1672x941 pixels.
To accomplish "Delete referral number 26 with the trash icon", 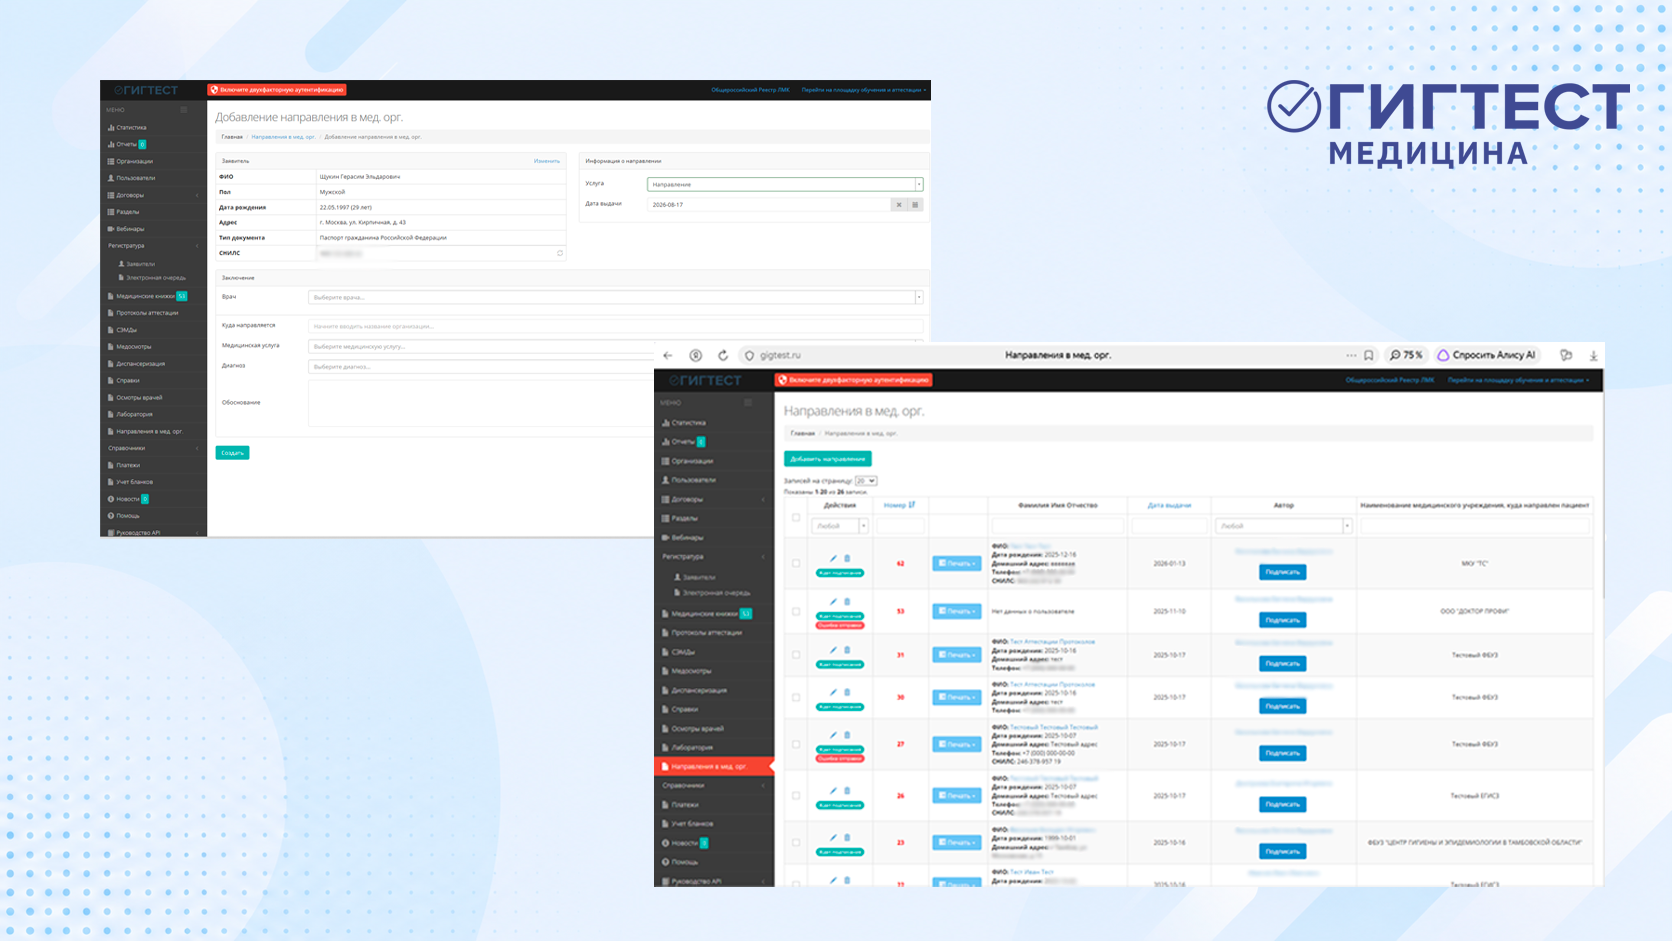I will (847, 791).
